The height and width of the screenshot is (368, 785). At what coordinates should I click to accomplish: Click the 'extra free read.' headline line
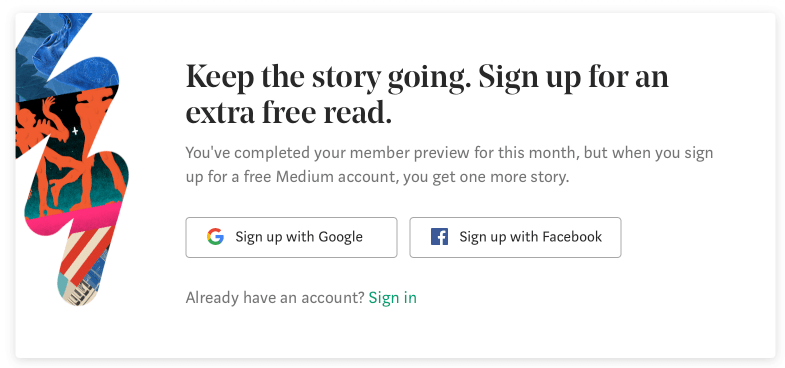click(288, 113)
